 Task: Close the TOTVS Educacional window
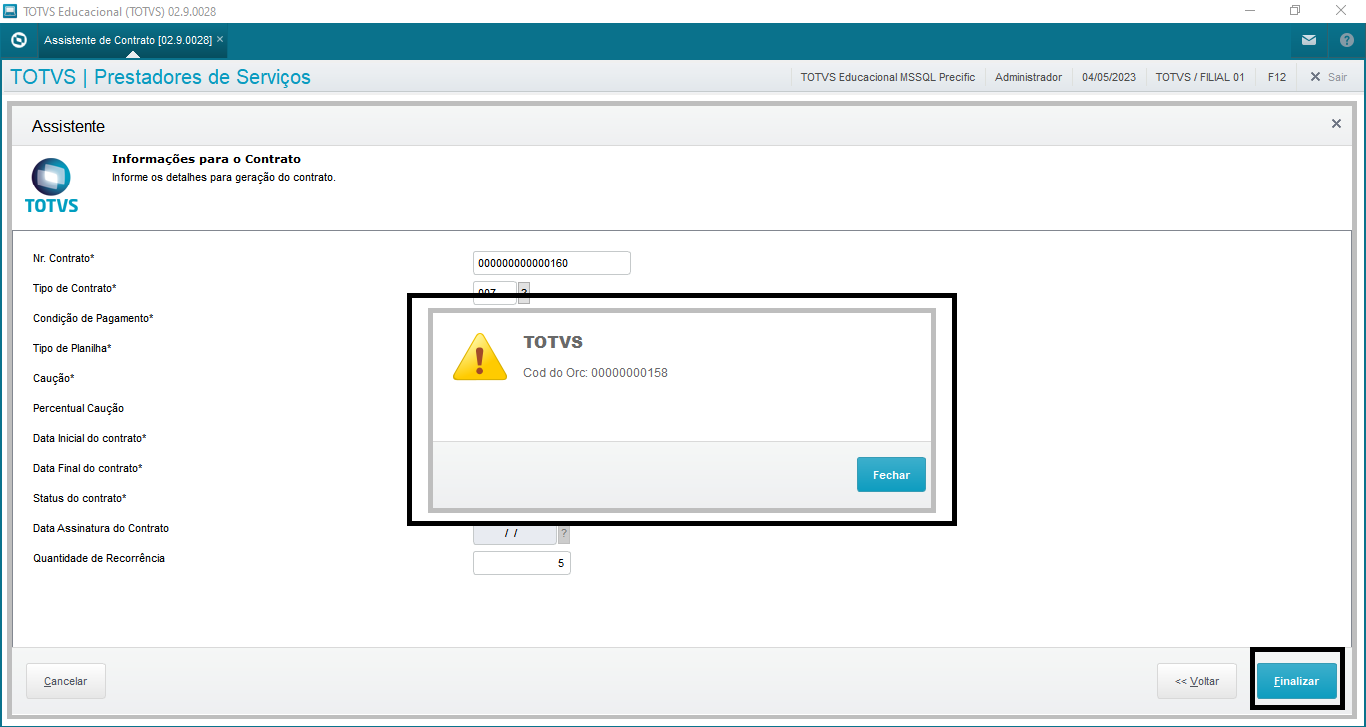coord(1342,11)
